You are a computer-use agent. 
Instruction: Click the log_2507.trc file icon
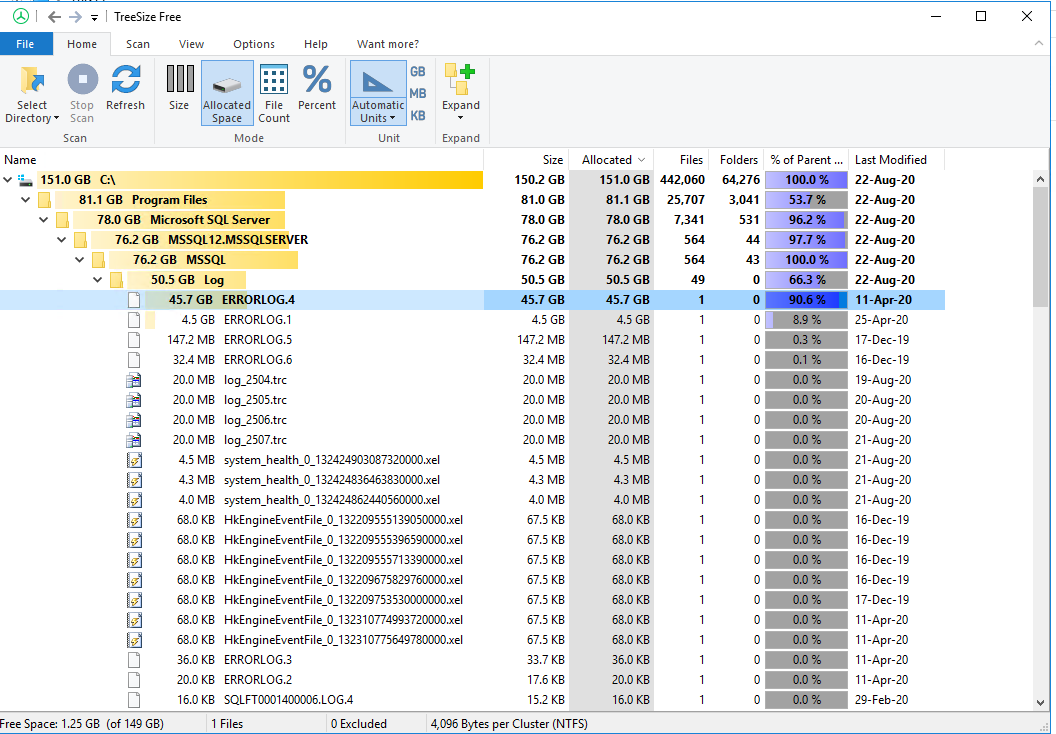pyautogui.click(x=134, y=440)
